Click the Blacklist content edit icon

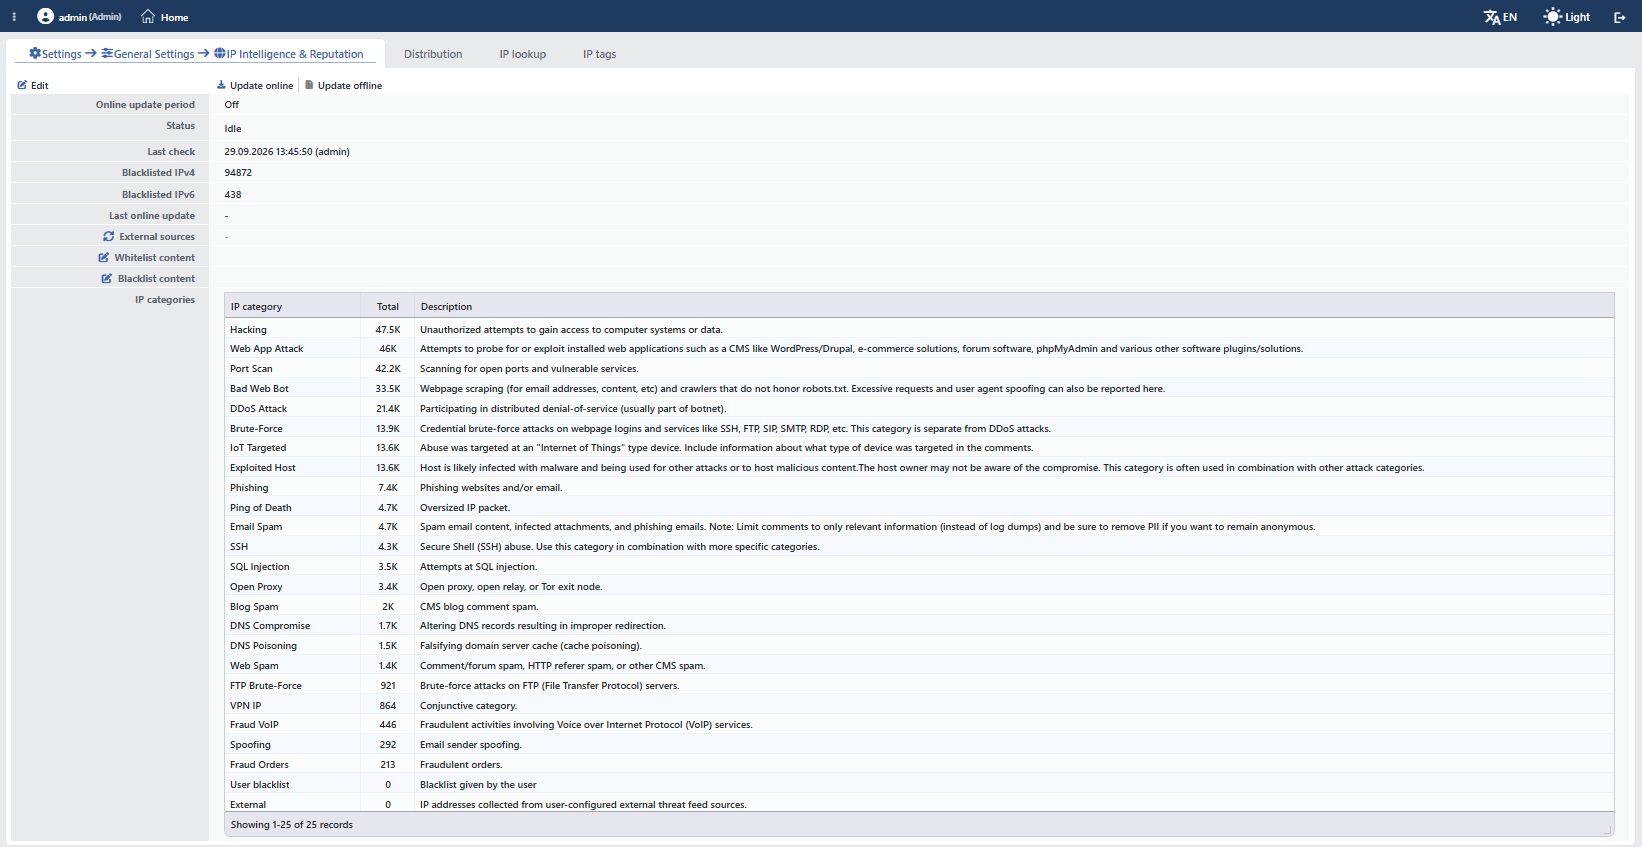(107, 278)
